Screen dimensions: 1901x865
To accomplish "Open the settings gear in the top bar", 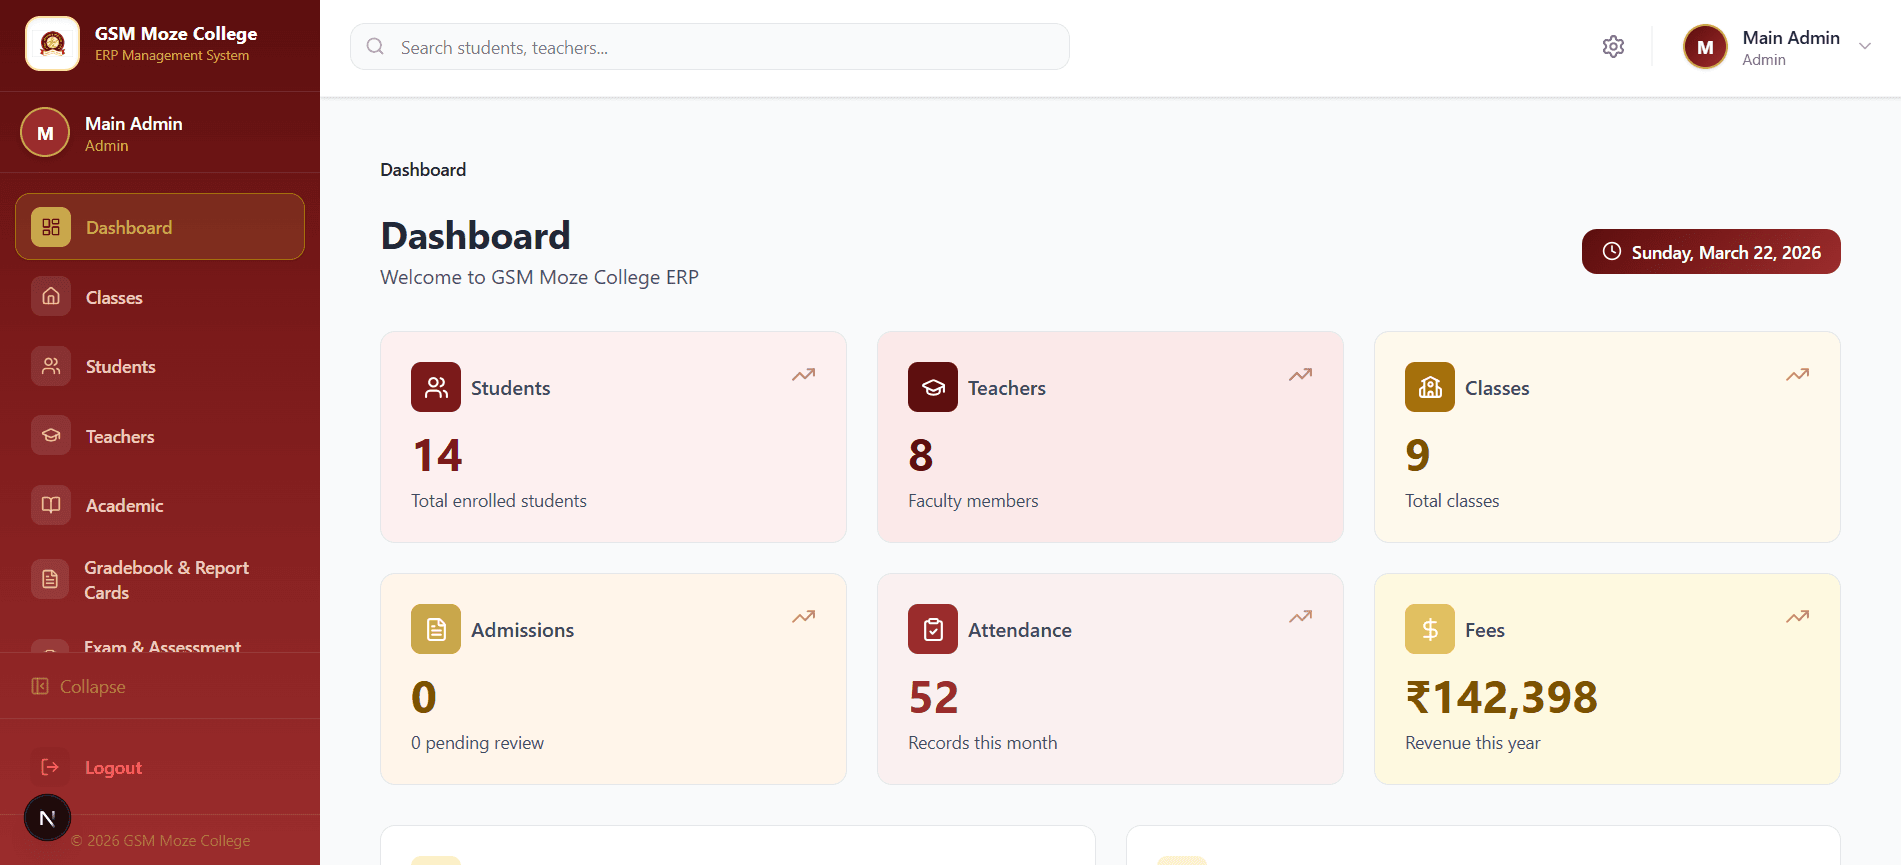I will [x=1612, y=46].
